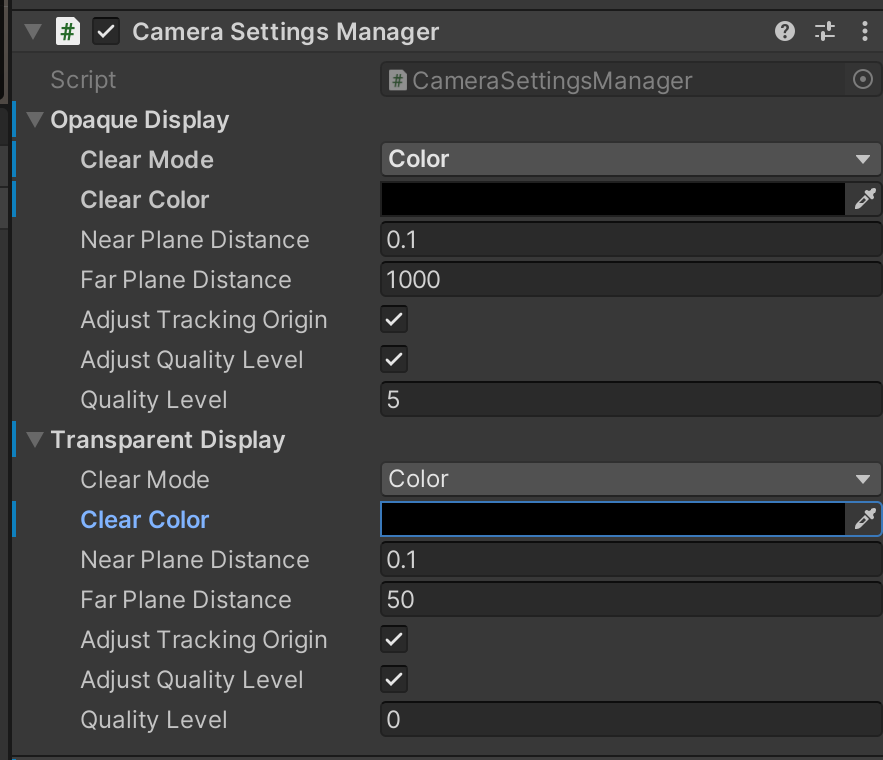Click the Transparent Display Clear Color eyedropper
The width and height of the screenshot is (883, 760).
(864, 519)
